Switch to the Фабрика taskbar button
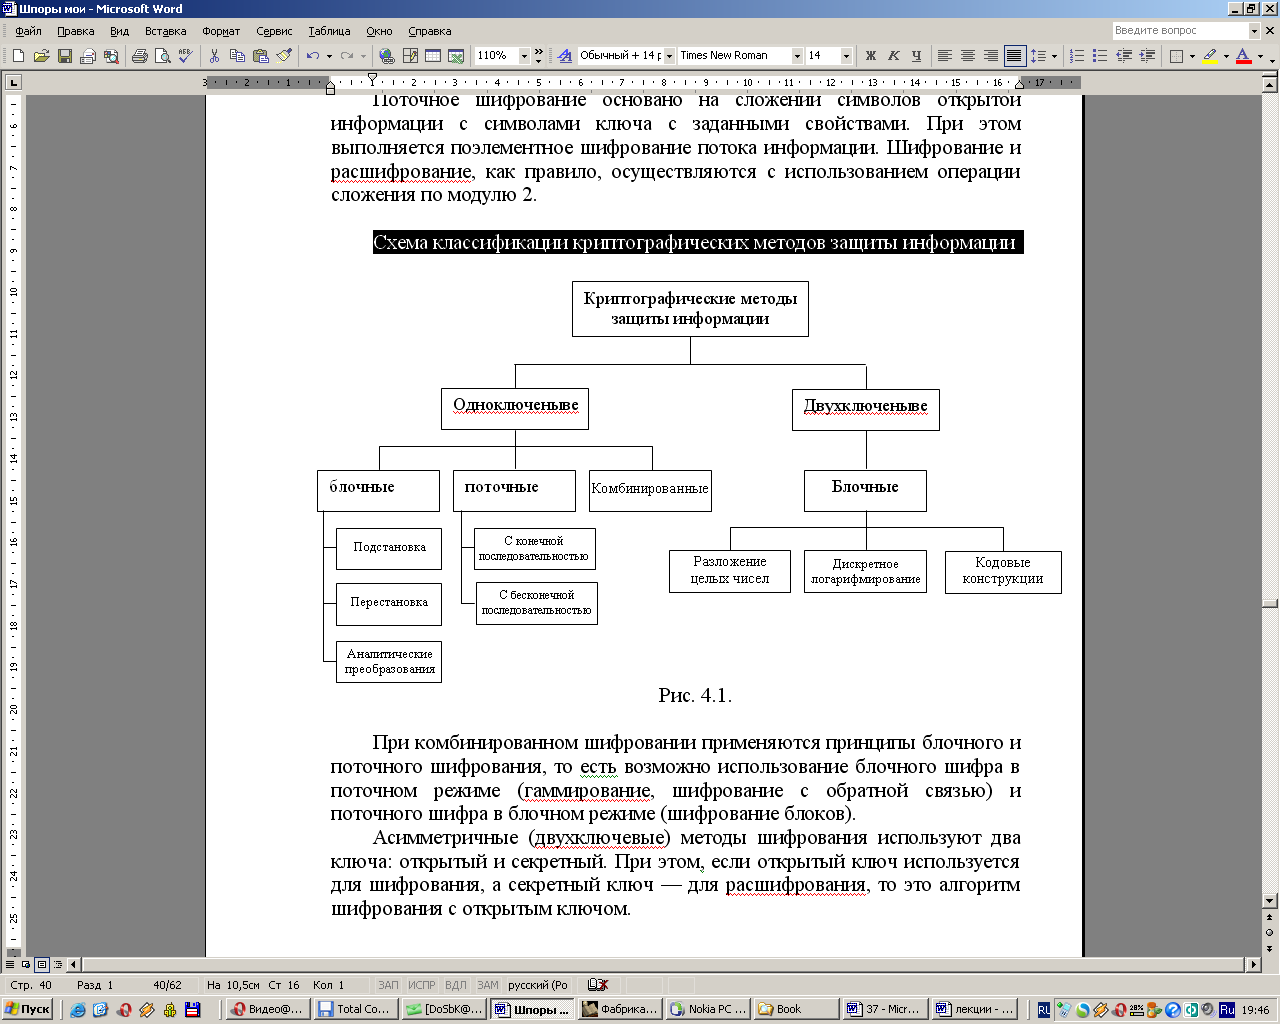 point(620,1009)
